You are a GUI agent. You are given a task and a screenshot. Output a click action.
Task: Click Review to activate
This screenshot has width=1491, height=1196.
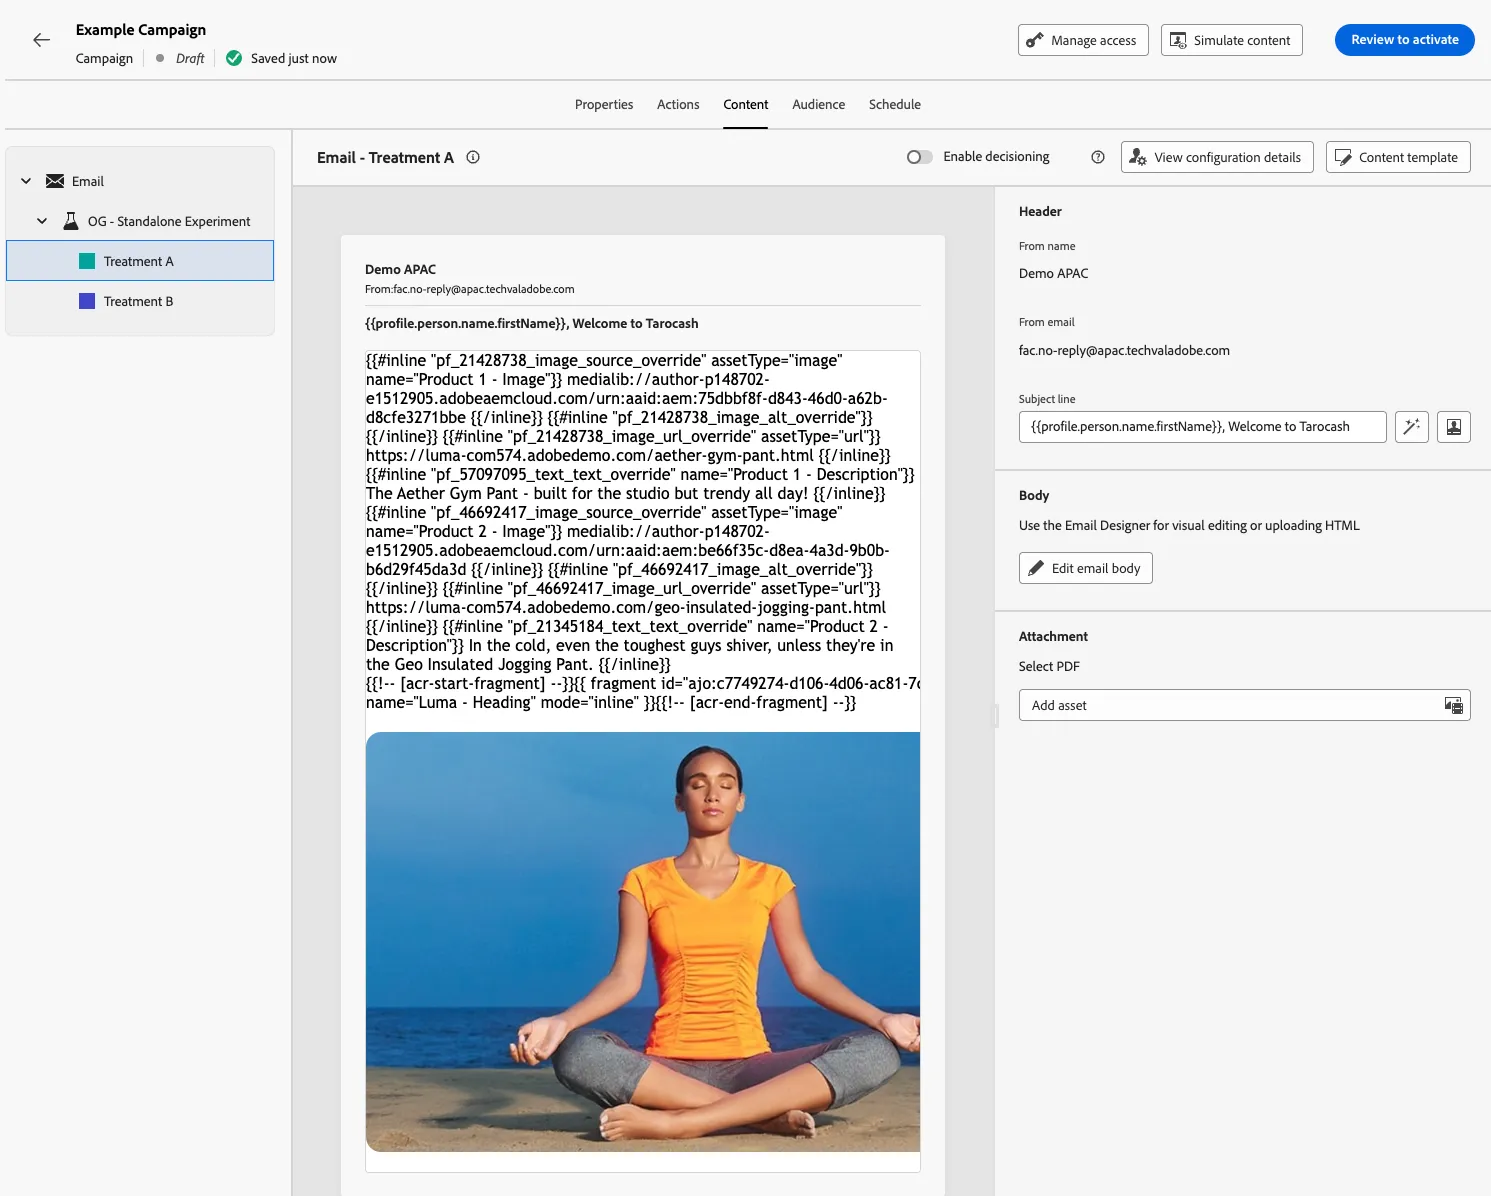(x=1405, y=40)
